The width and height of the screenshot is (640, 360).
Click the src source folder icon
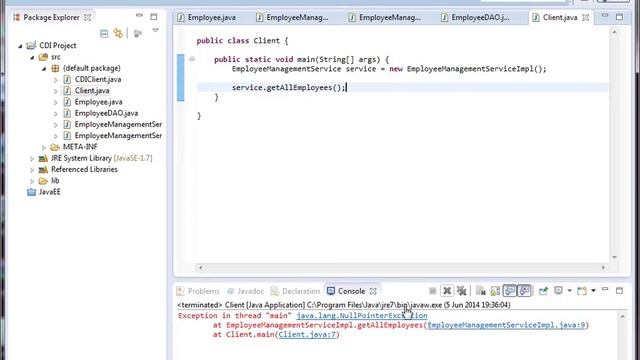[43, 57]
